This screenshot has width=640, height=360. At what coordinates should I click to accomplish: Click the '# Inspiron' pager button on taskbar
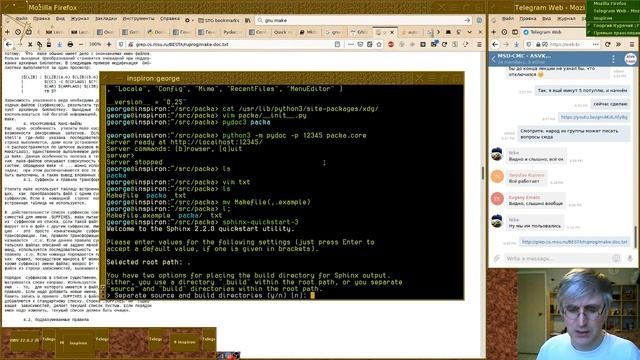185,342
